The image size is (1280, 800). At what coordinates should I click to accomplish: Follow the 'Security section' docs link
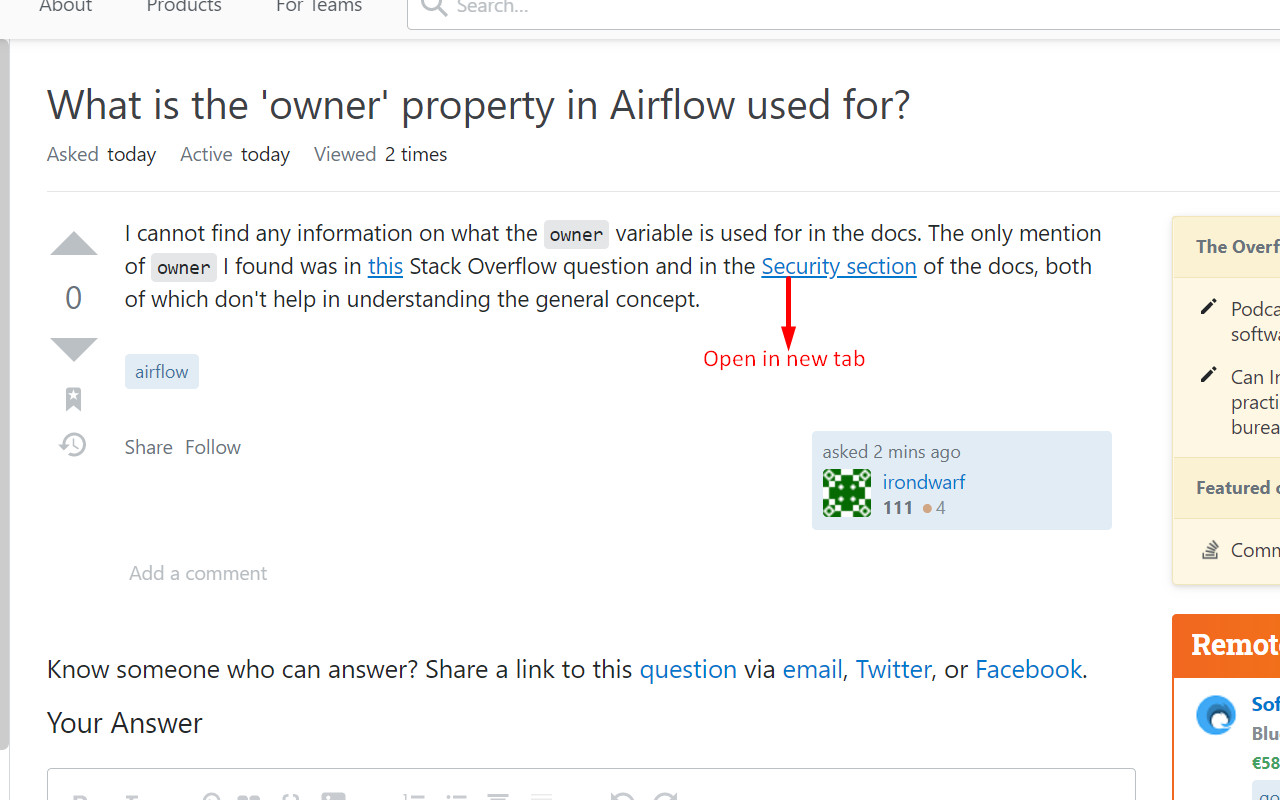pos(839,266)
